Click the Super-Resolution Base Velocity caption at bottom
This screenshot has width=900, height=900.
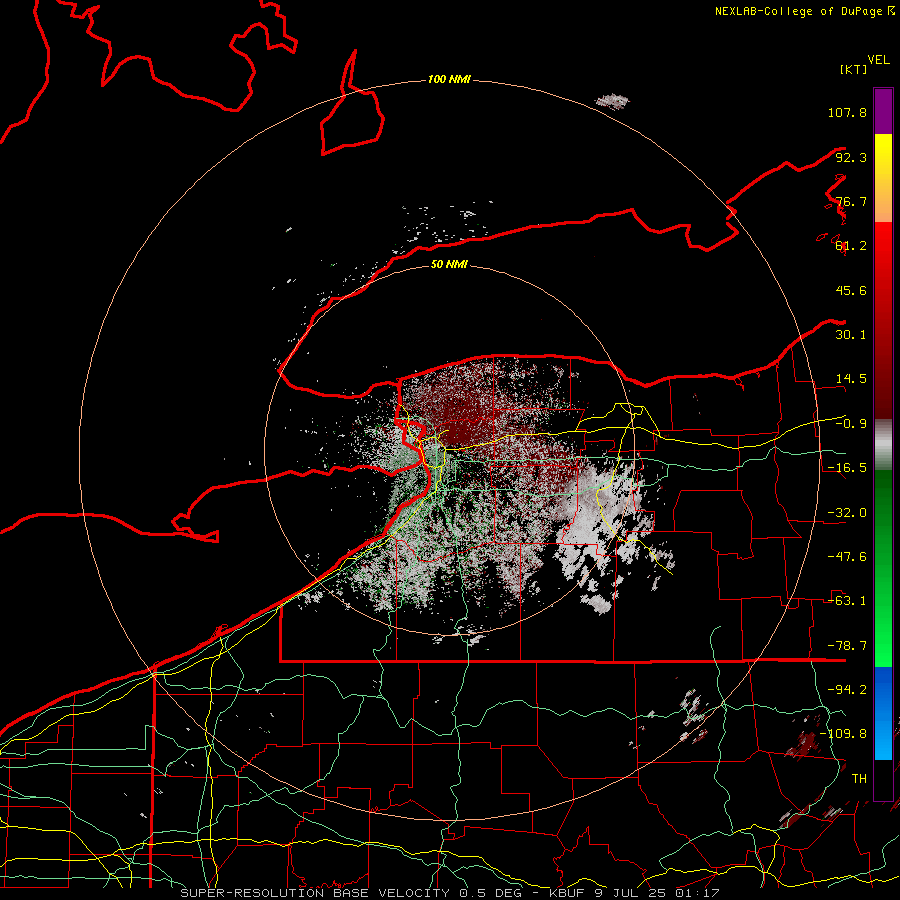point(449,893)
